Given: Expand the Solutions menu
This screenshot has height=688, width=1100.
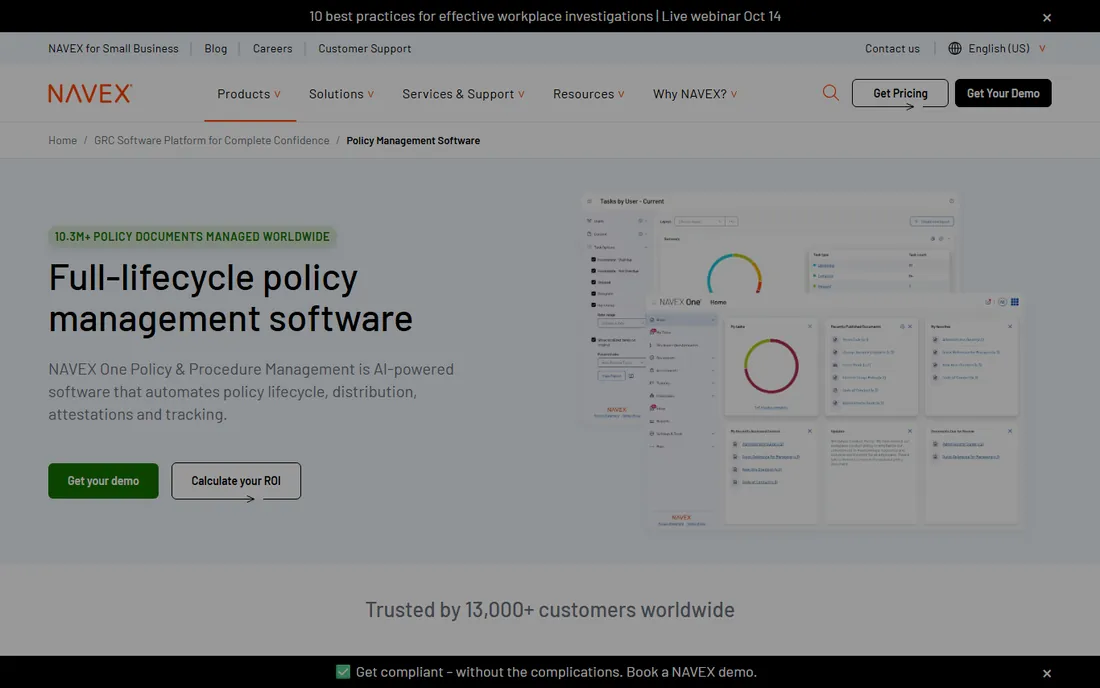Looking at the screenshot, I should 342,94.
